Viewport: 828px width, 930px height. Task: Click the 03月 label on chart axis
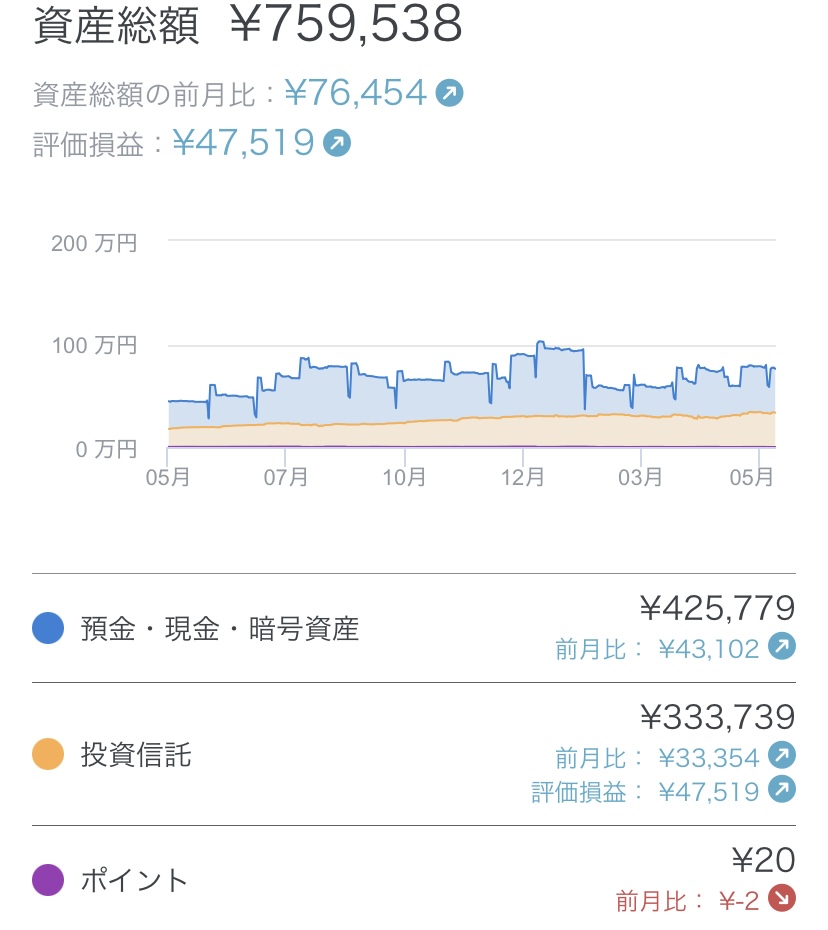pos(640,478)
